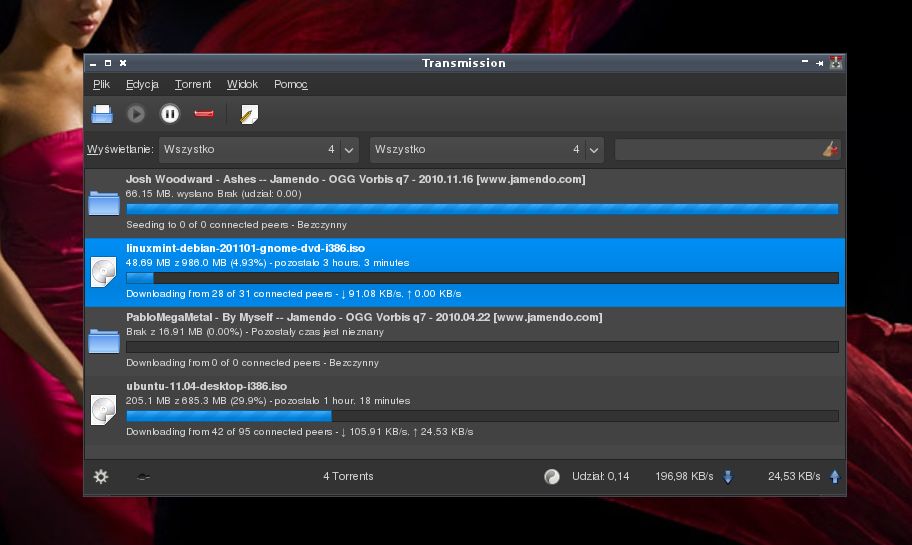
Task: Click the linuxmint torrent progress bar
Action: [x=482, y=279]
